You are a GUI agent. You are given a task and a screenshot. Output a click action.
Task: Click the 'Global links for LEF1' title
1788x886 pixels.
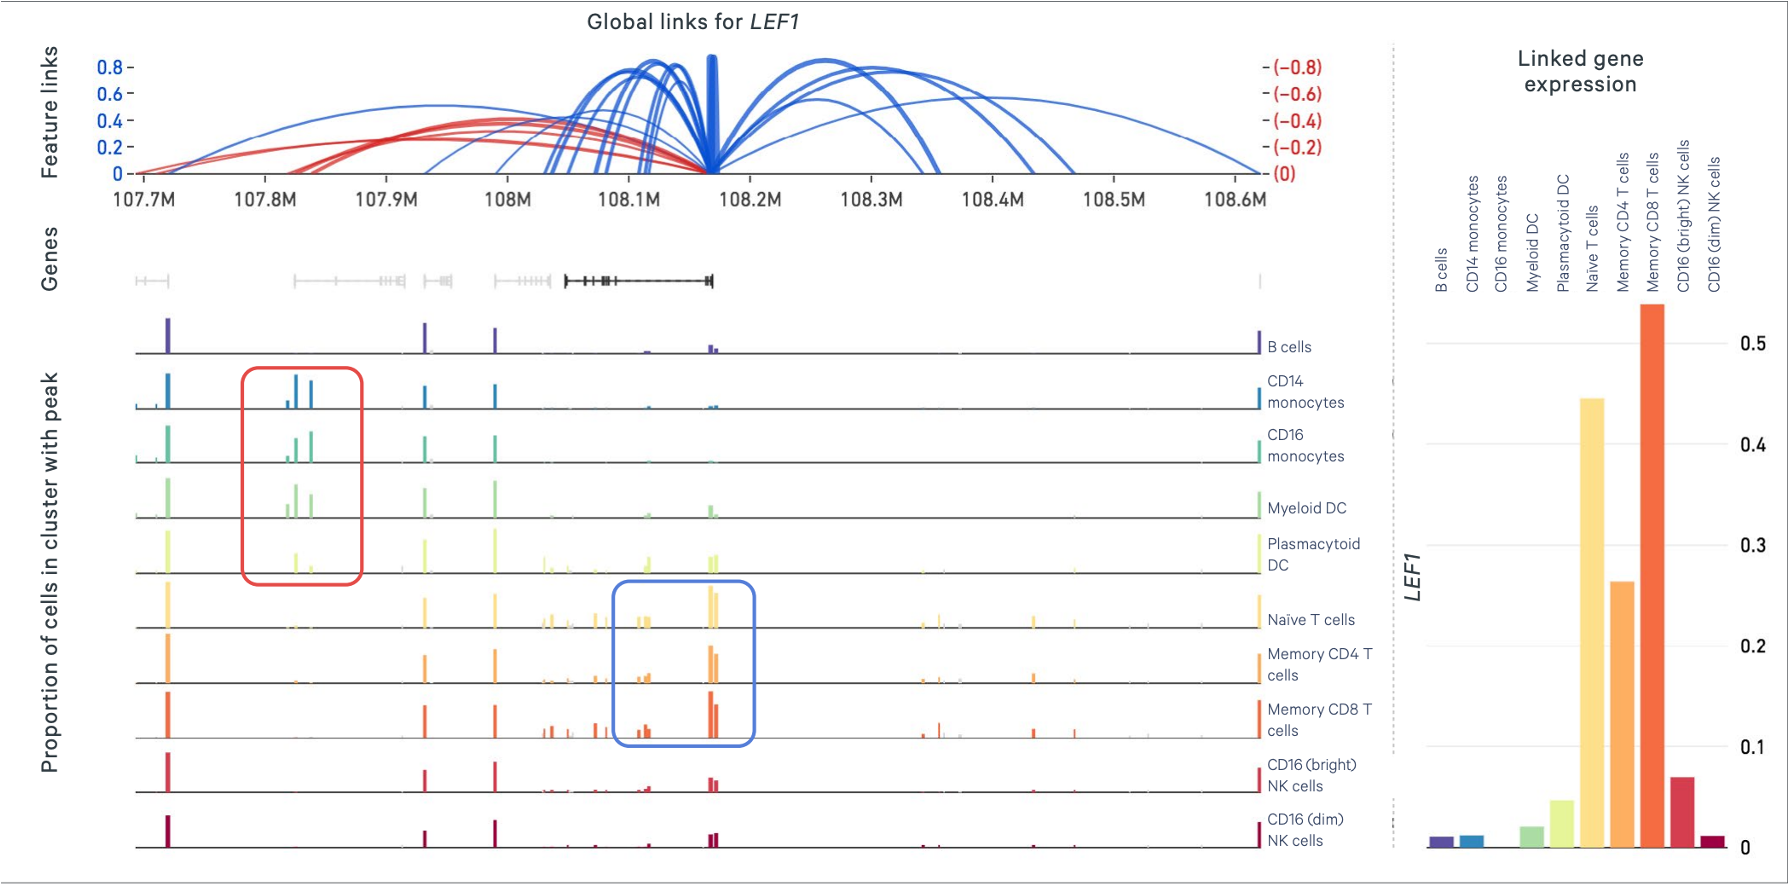click(692, 22)
